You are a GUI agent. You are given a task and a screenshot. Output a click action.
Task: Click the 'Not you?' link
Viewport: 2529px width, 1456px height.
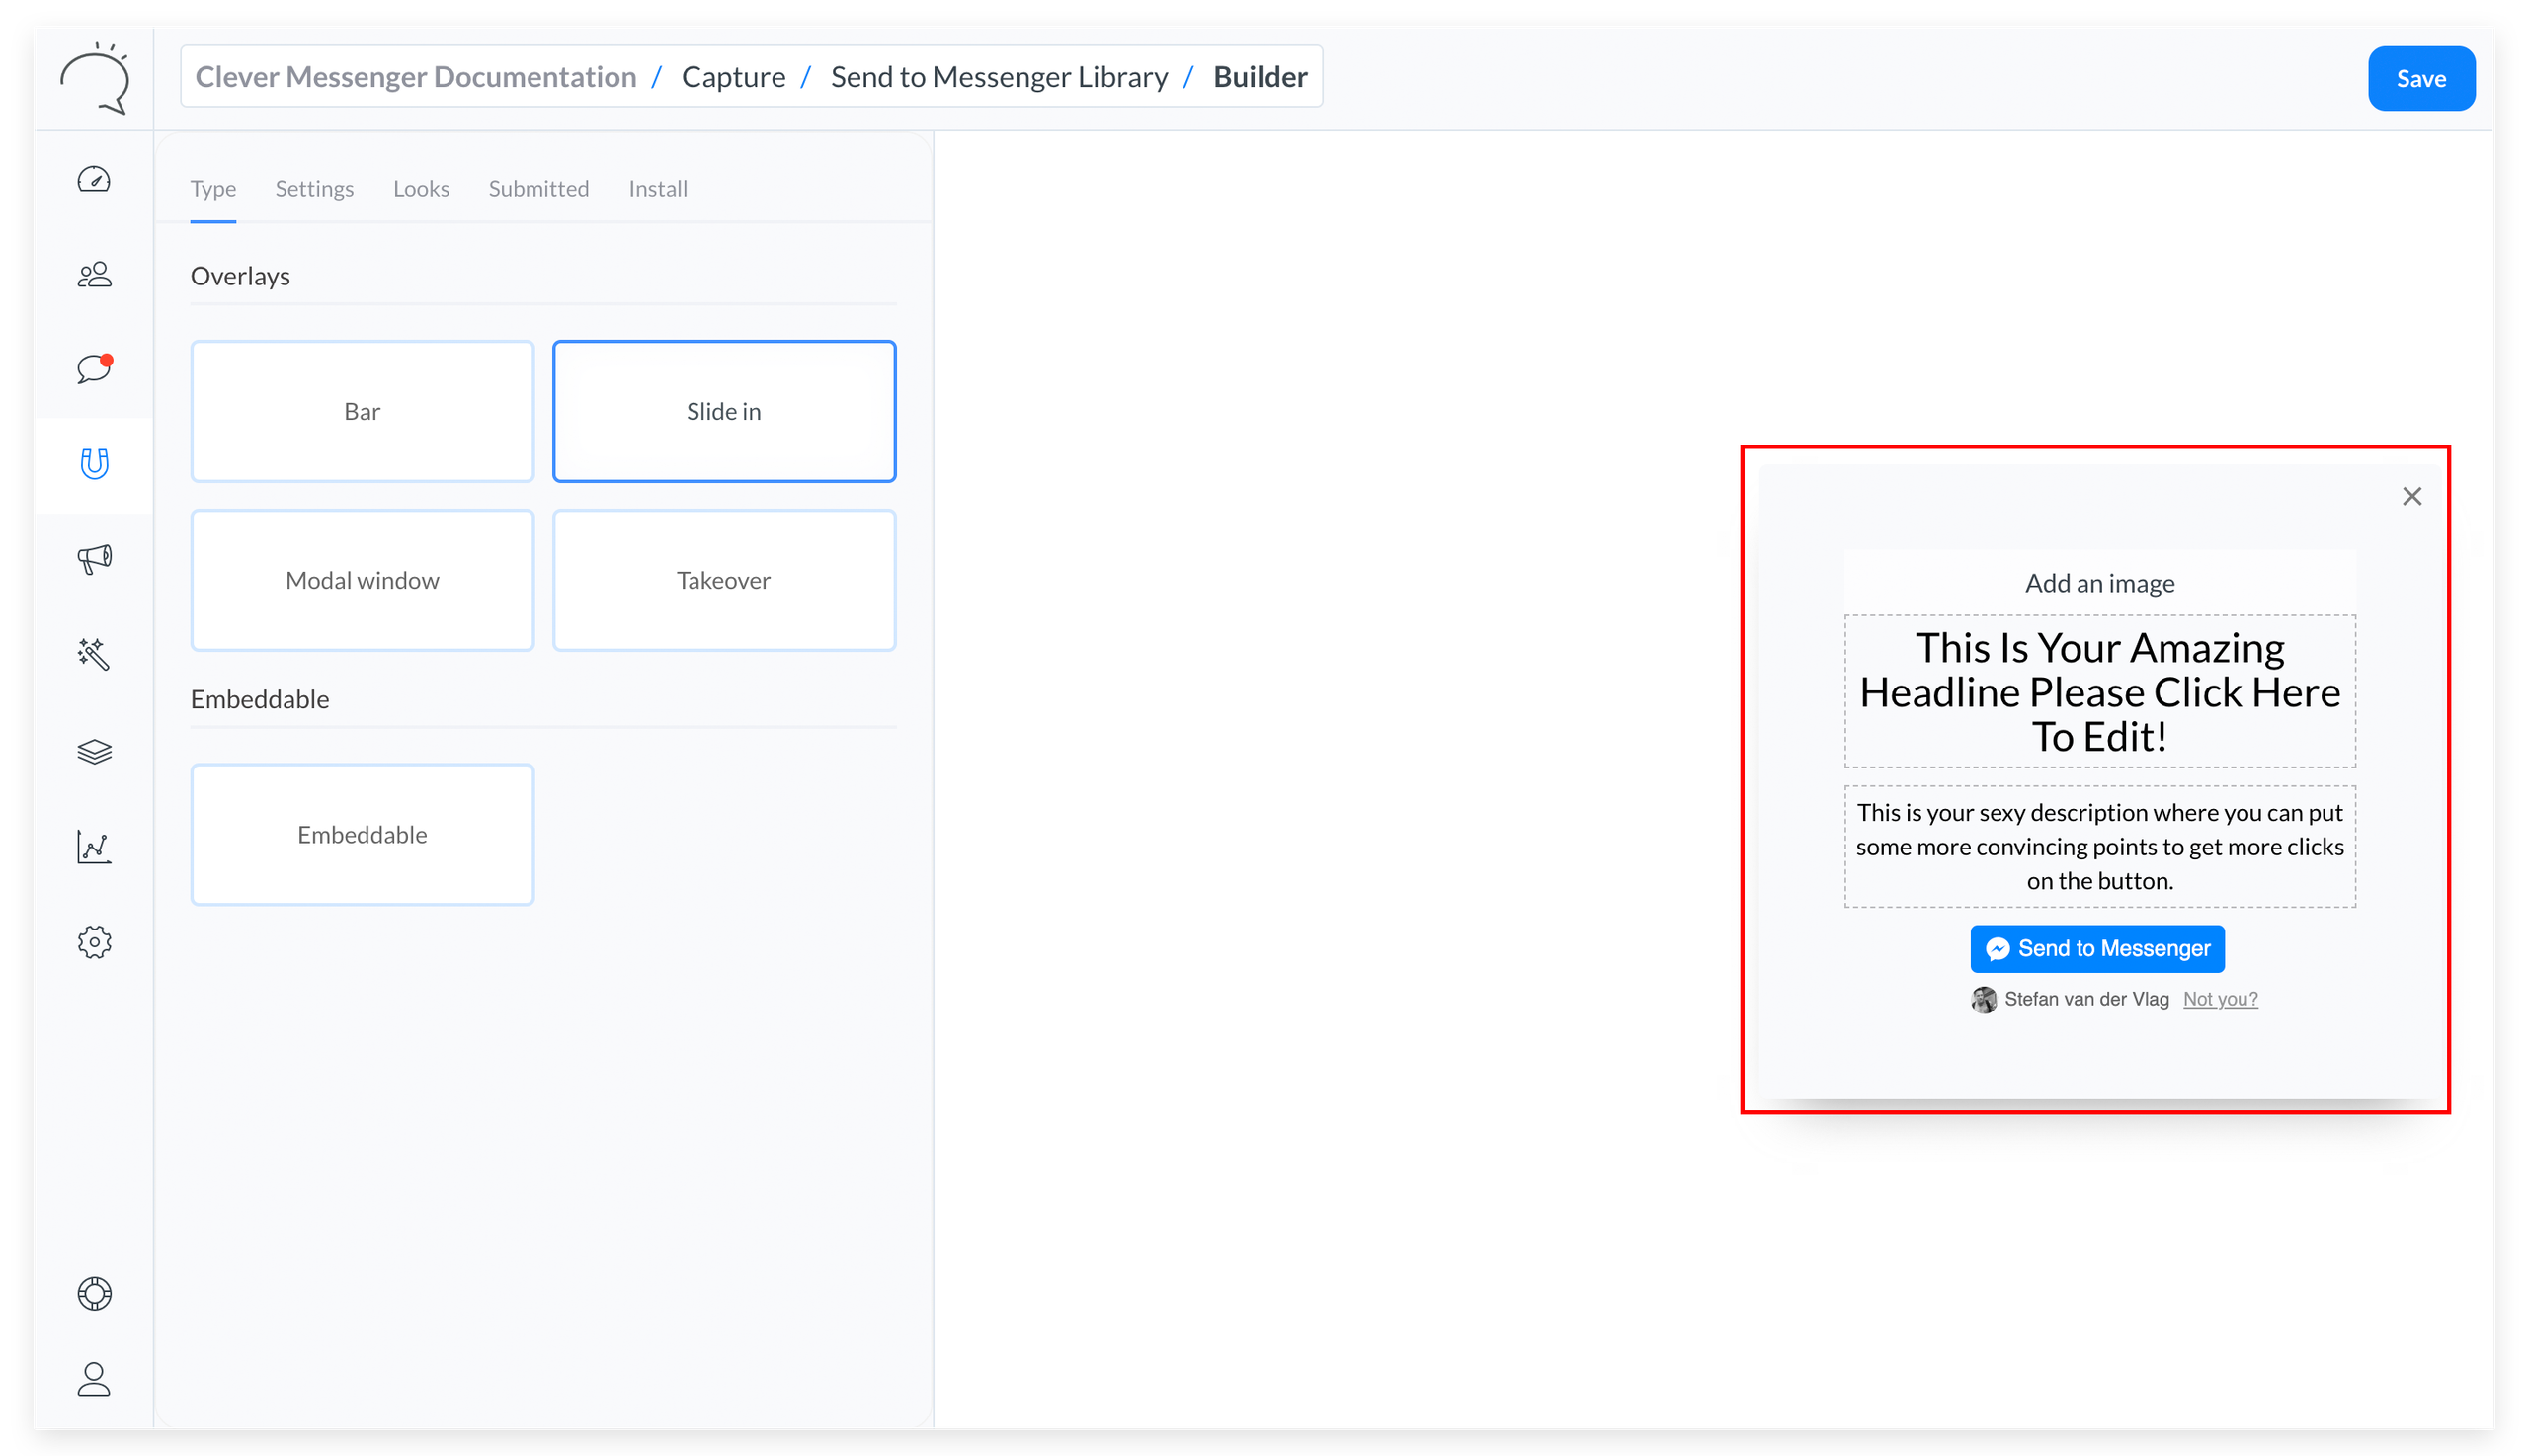tap(2220, 999)
